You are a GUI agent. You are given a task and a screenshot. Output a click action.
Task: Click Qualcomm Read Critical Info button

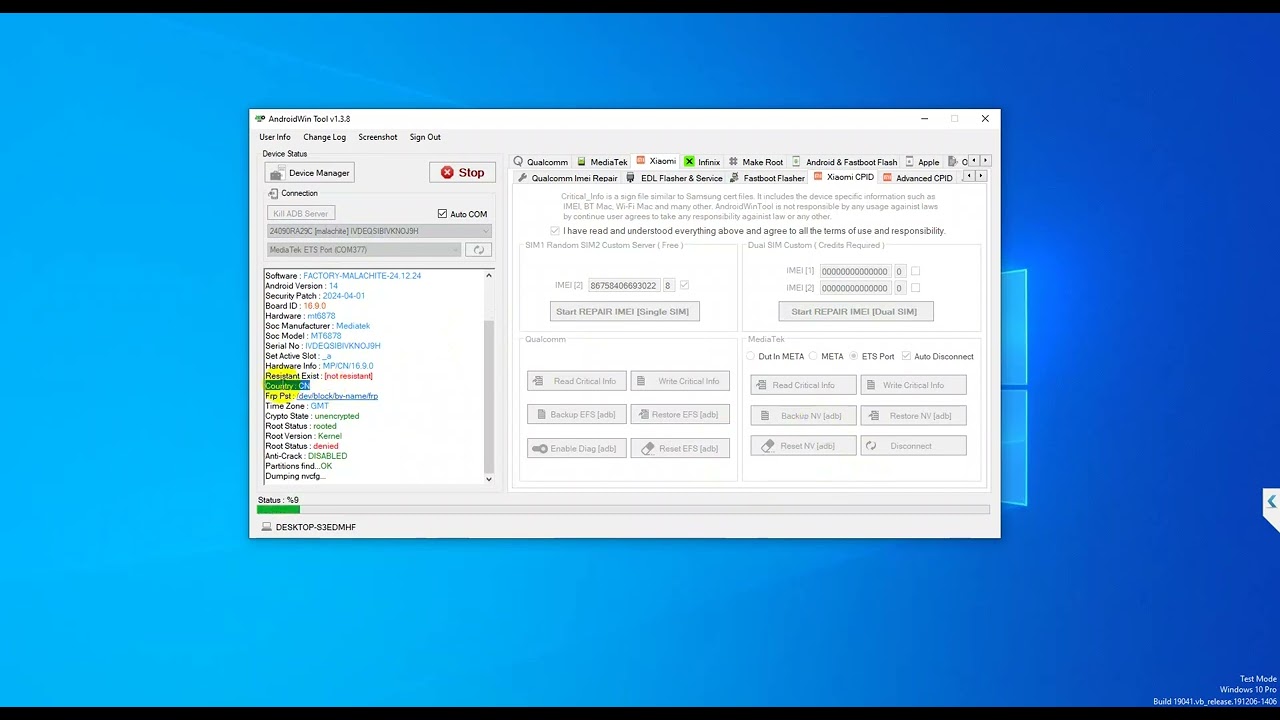point(577,381)
